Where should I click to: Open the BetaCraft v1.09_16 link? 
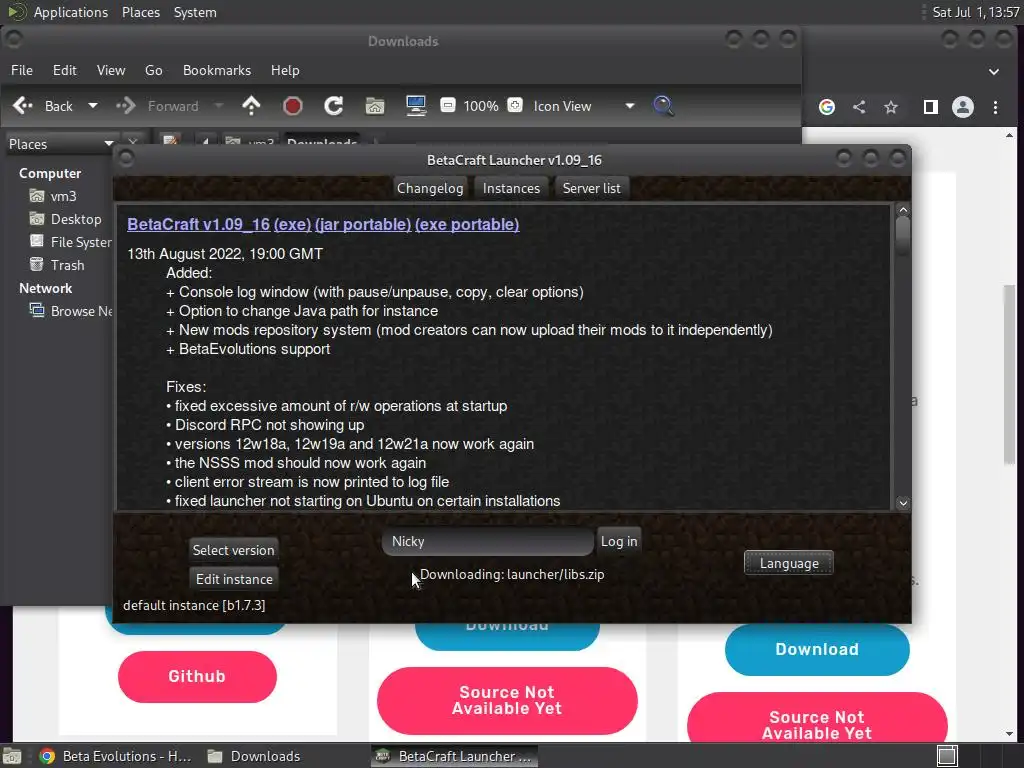coord(199,224)
